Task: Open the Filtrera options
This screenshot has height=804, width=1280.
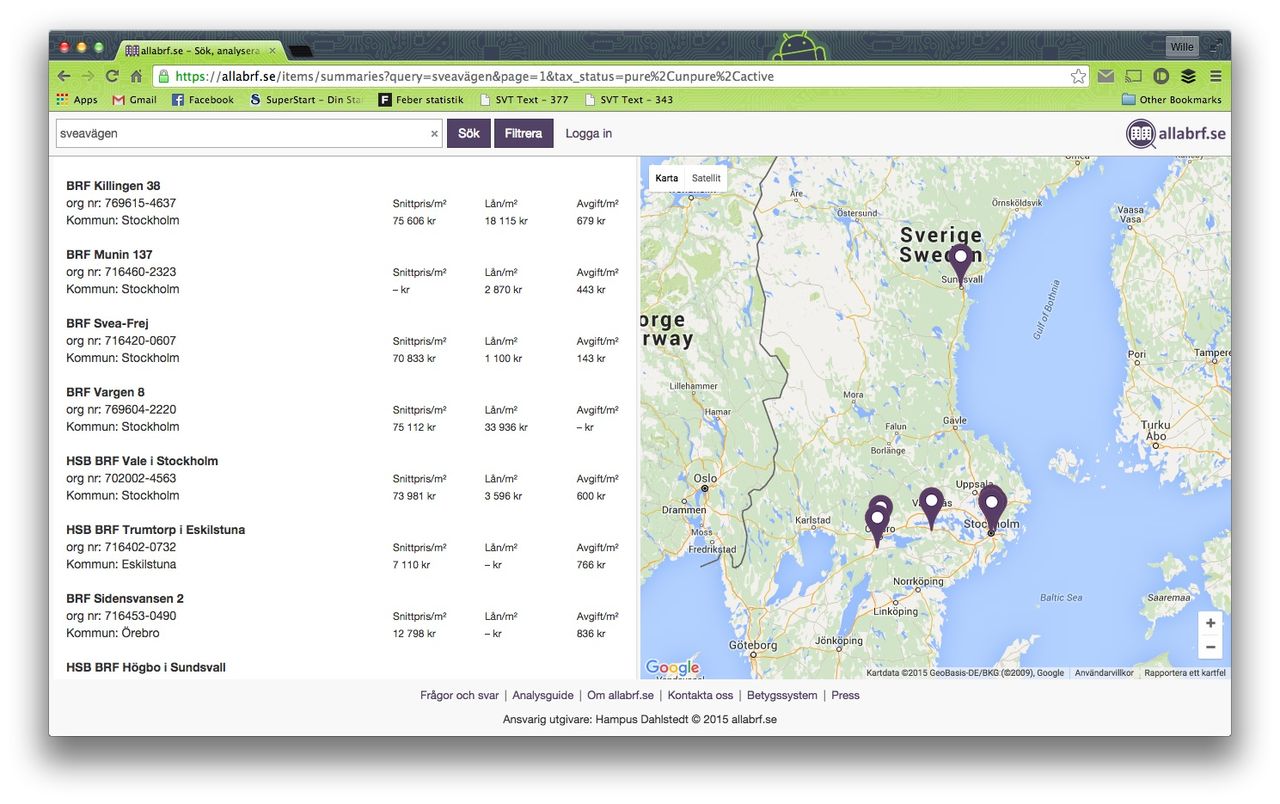Action: coord(523,132)
